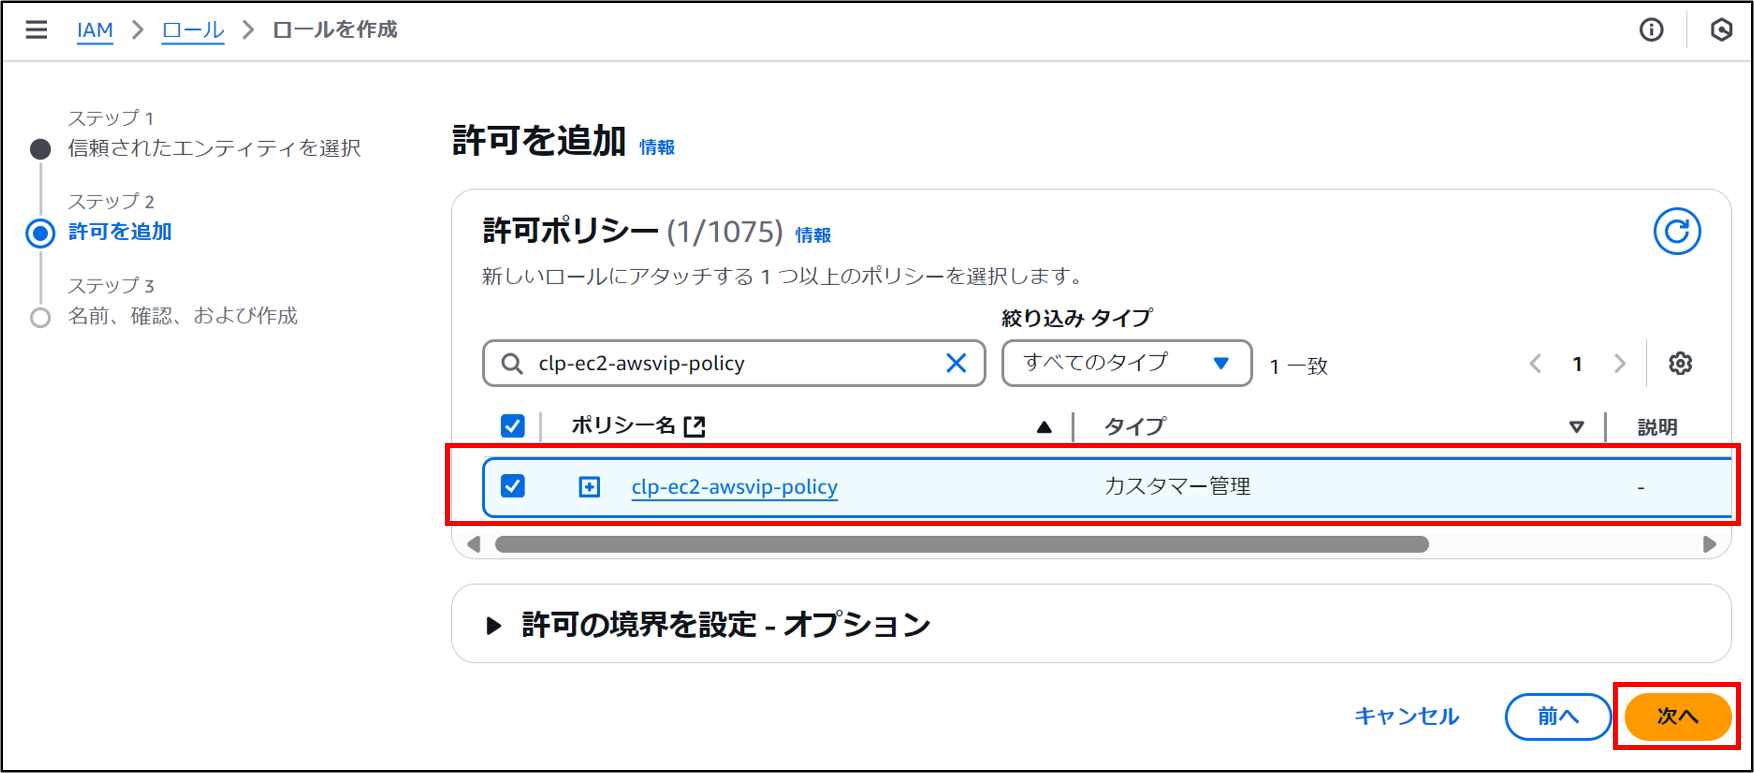This screenshot has height=773, width=1754.
Task: Navigate to IAM breadcrumb
Action: (x=95, y=30)
